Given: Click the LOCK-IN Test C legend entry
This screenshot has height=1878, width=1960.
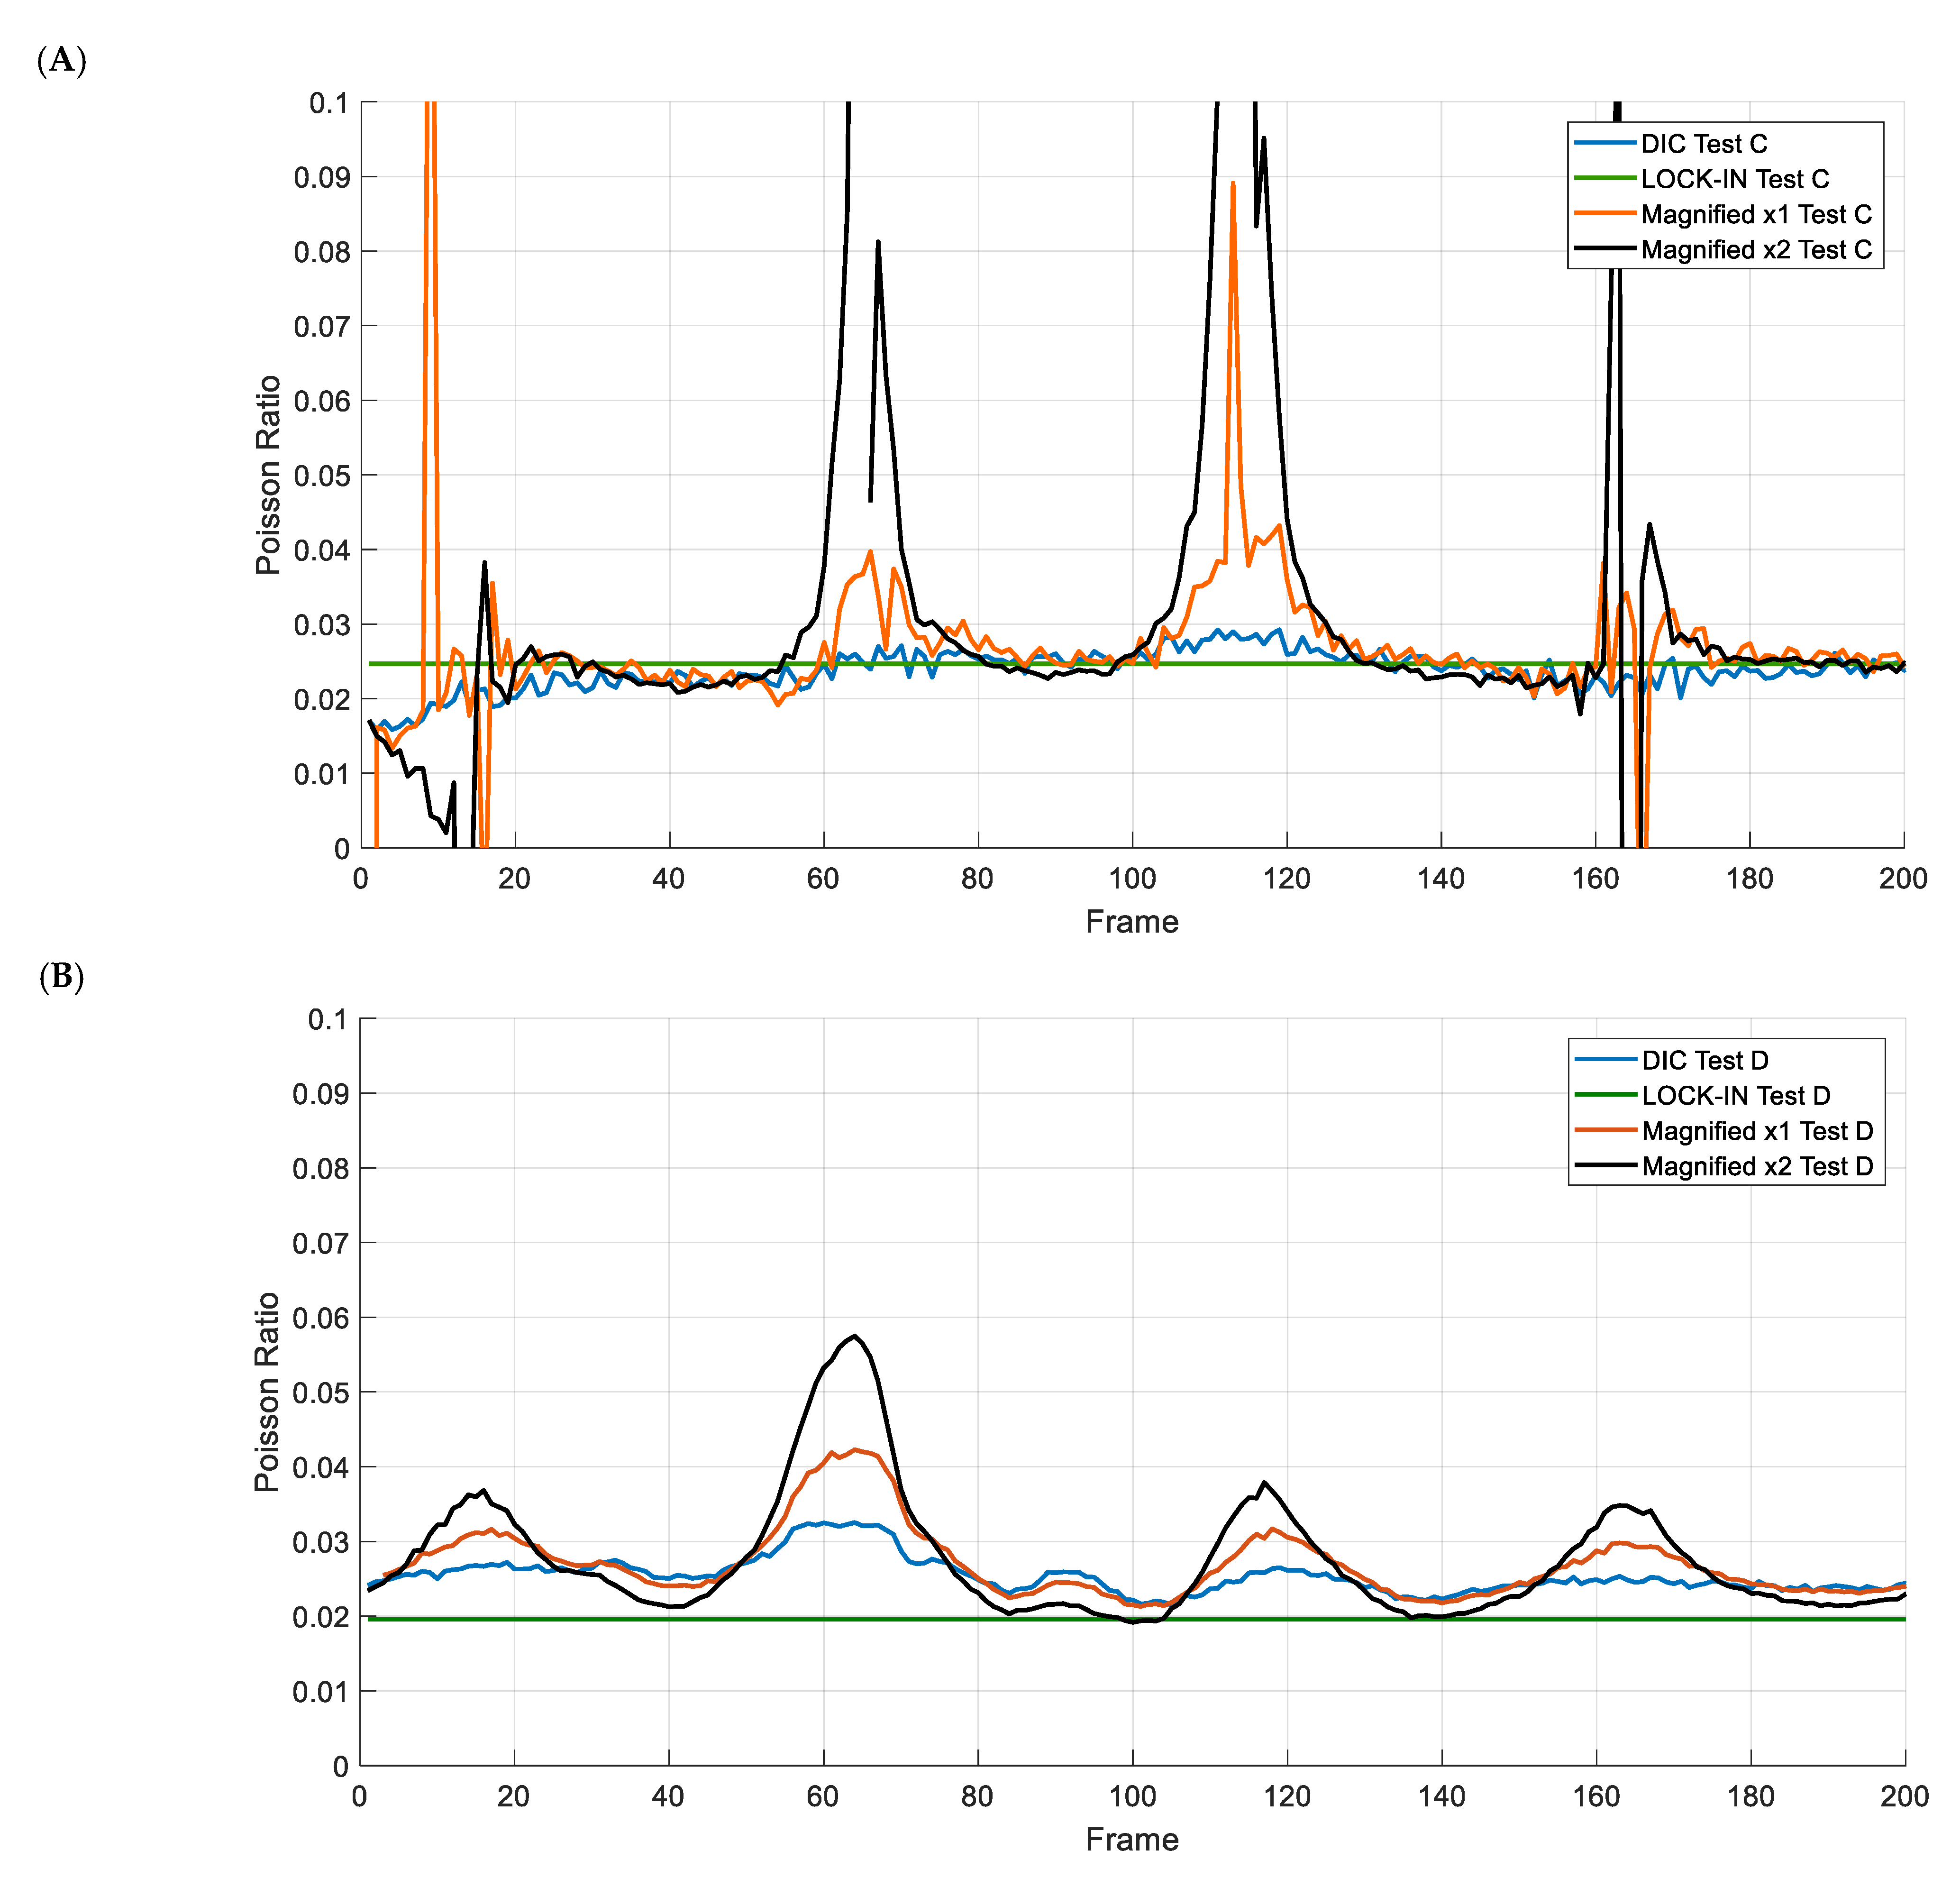Looking at the screenshot, I should (1734, 179).
